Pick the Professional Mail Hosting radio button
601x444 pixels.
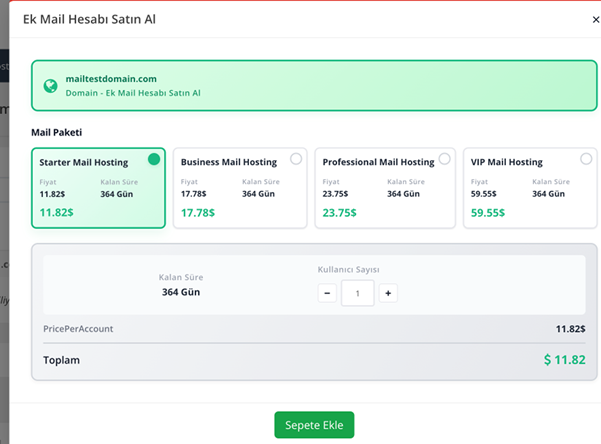[x=444, y=159]
